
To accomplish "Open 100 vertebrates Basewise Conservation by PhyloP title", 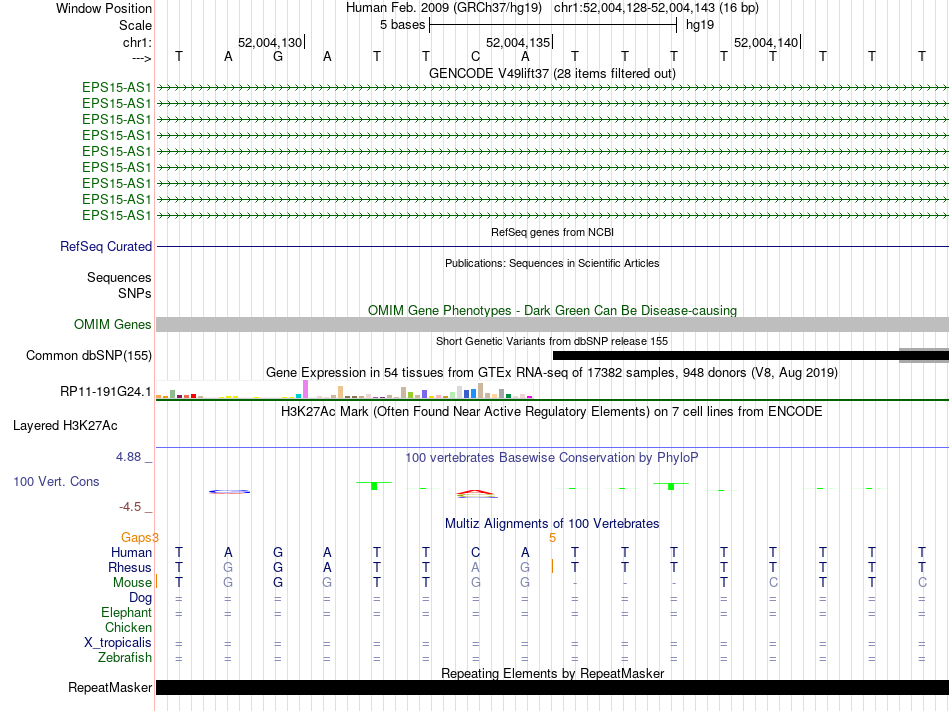I will coord(552,458).
